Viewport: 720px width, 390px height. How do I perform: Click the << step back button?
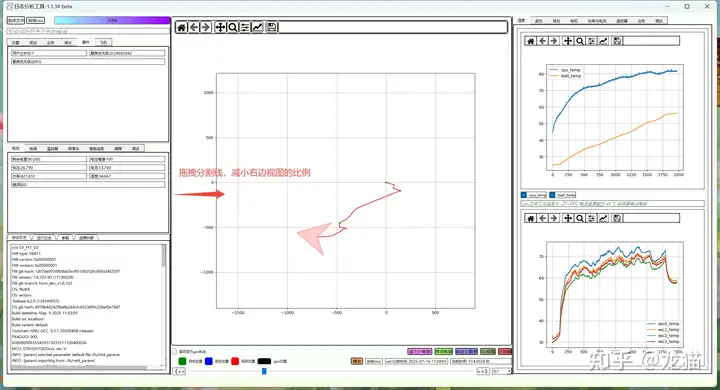[180, 371]
